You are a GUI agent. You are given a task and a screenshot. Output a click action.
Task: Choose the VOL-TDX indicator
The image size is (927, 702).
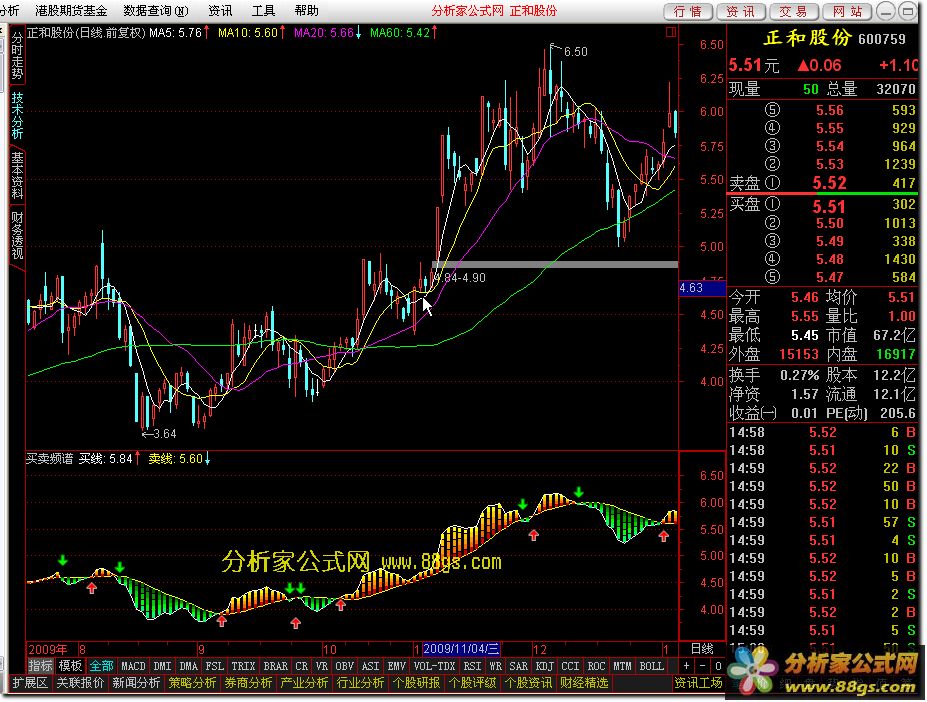434,666
